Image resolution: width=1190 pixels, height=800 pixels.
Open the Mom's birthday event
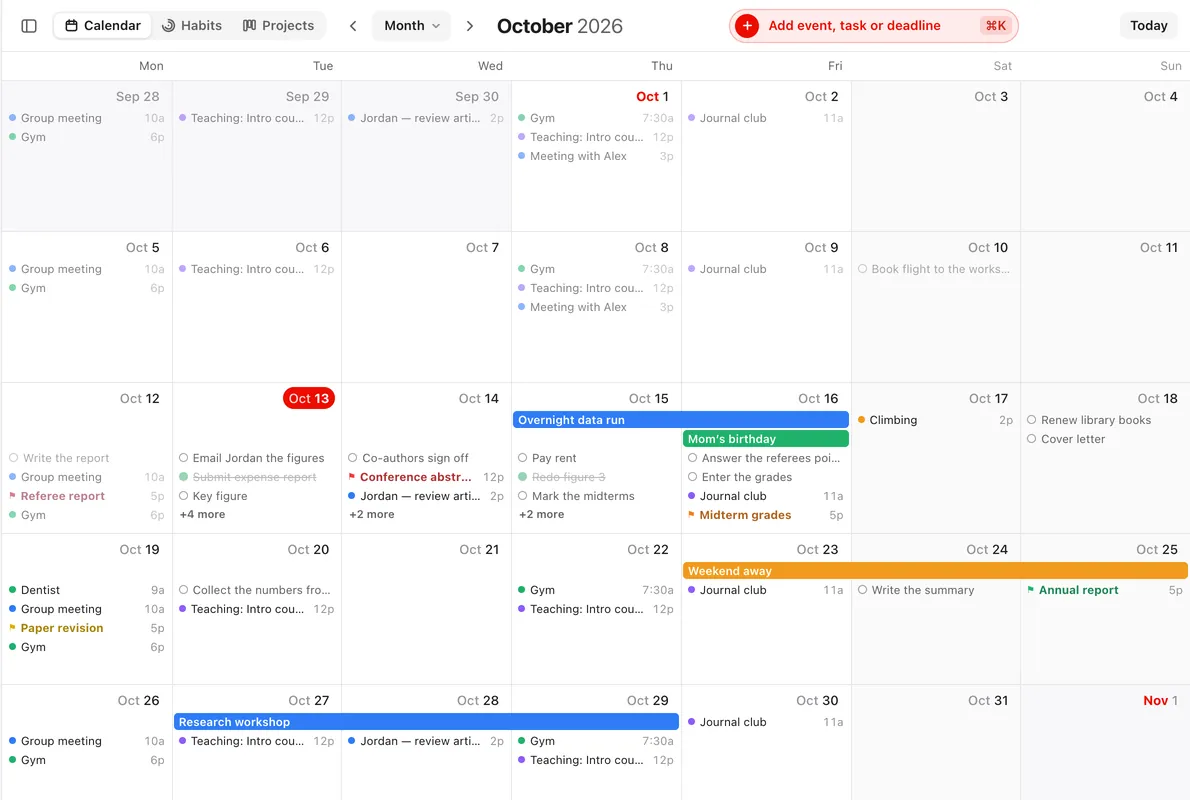pyautogui.click(x=766, y=439)
